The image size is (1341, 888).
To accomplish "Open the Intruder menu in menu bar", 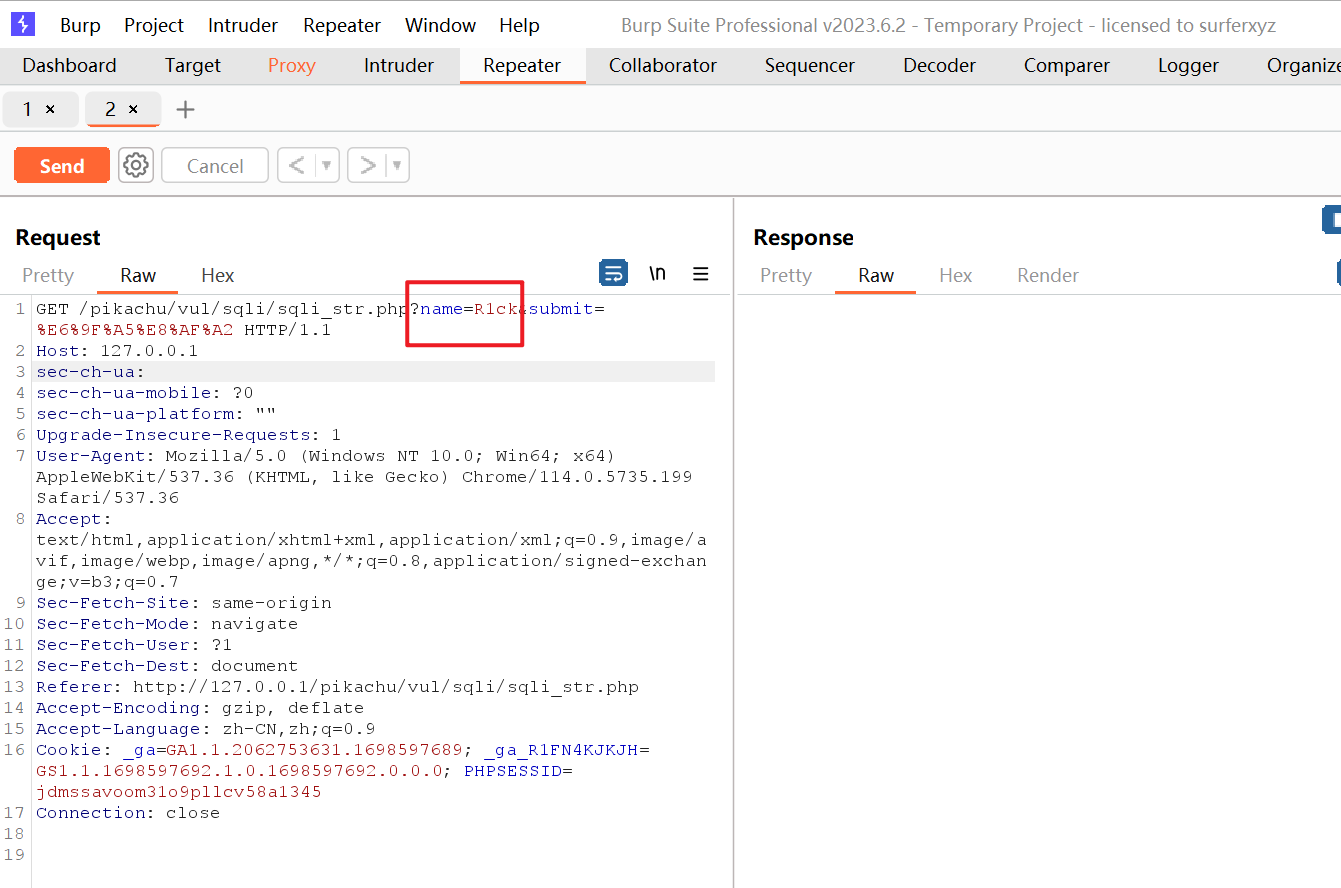I will click(243, 26).
